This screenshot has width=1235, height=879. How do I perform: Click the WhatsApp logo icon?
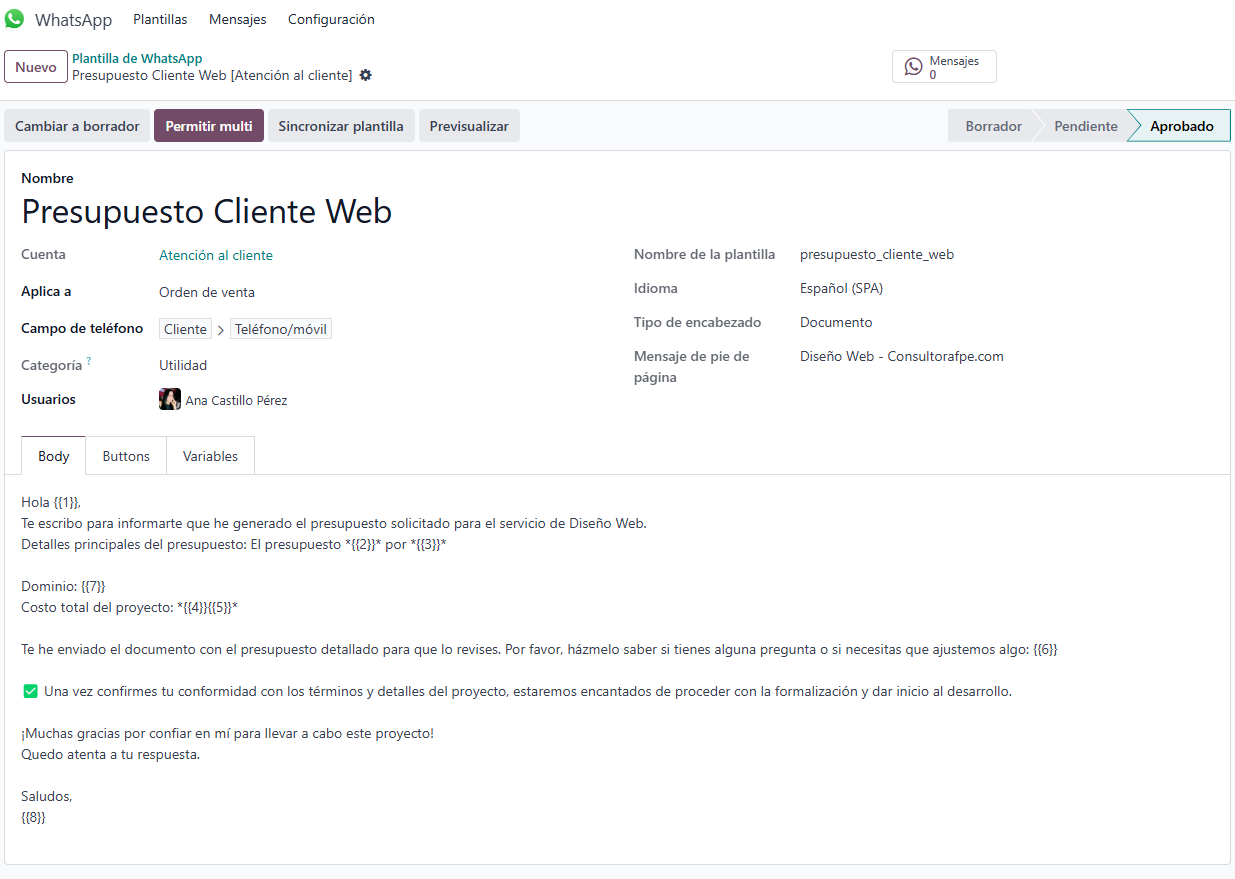(x=14, y=19)
